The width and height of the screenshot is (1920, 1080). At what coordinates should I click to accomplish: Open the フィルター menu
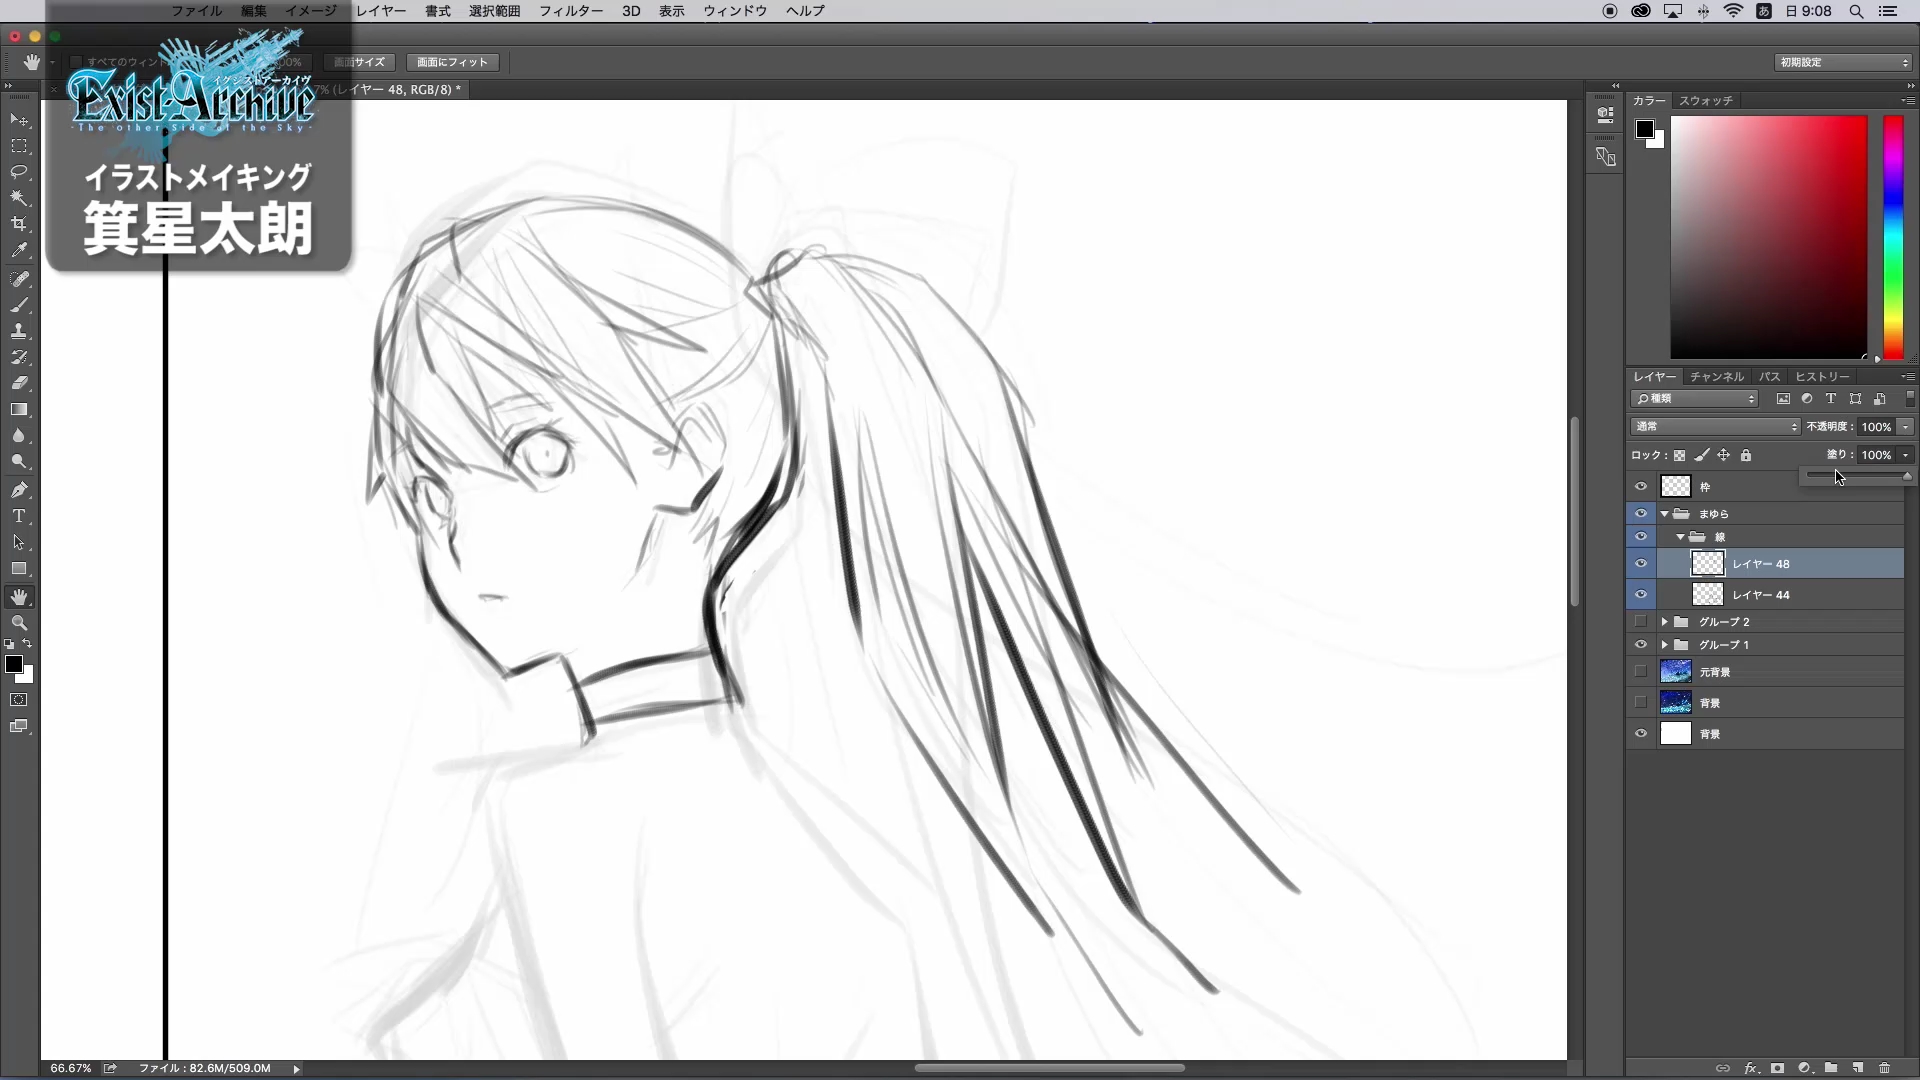click(x=571, y=11)
